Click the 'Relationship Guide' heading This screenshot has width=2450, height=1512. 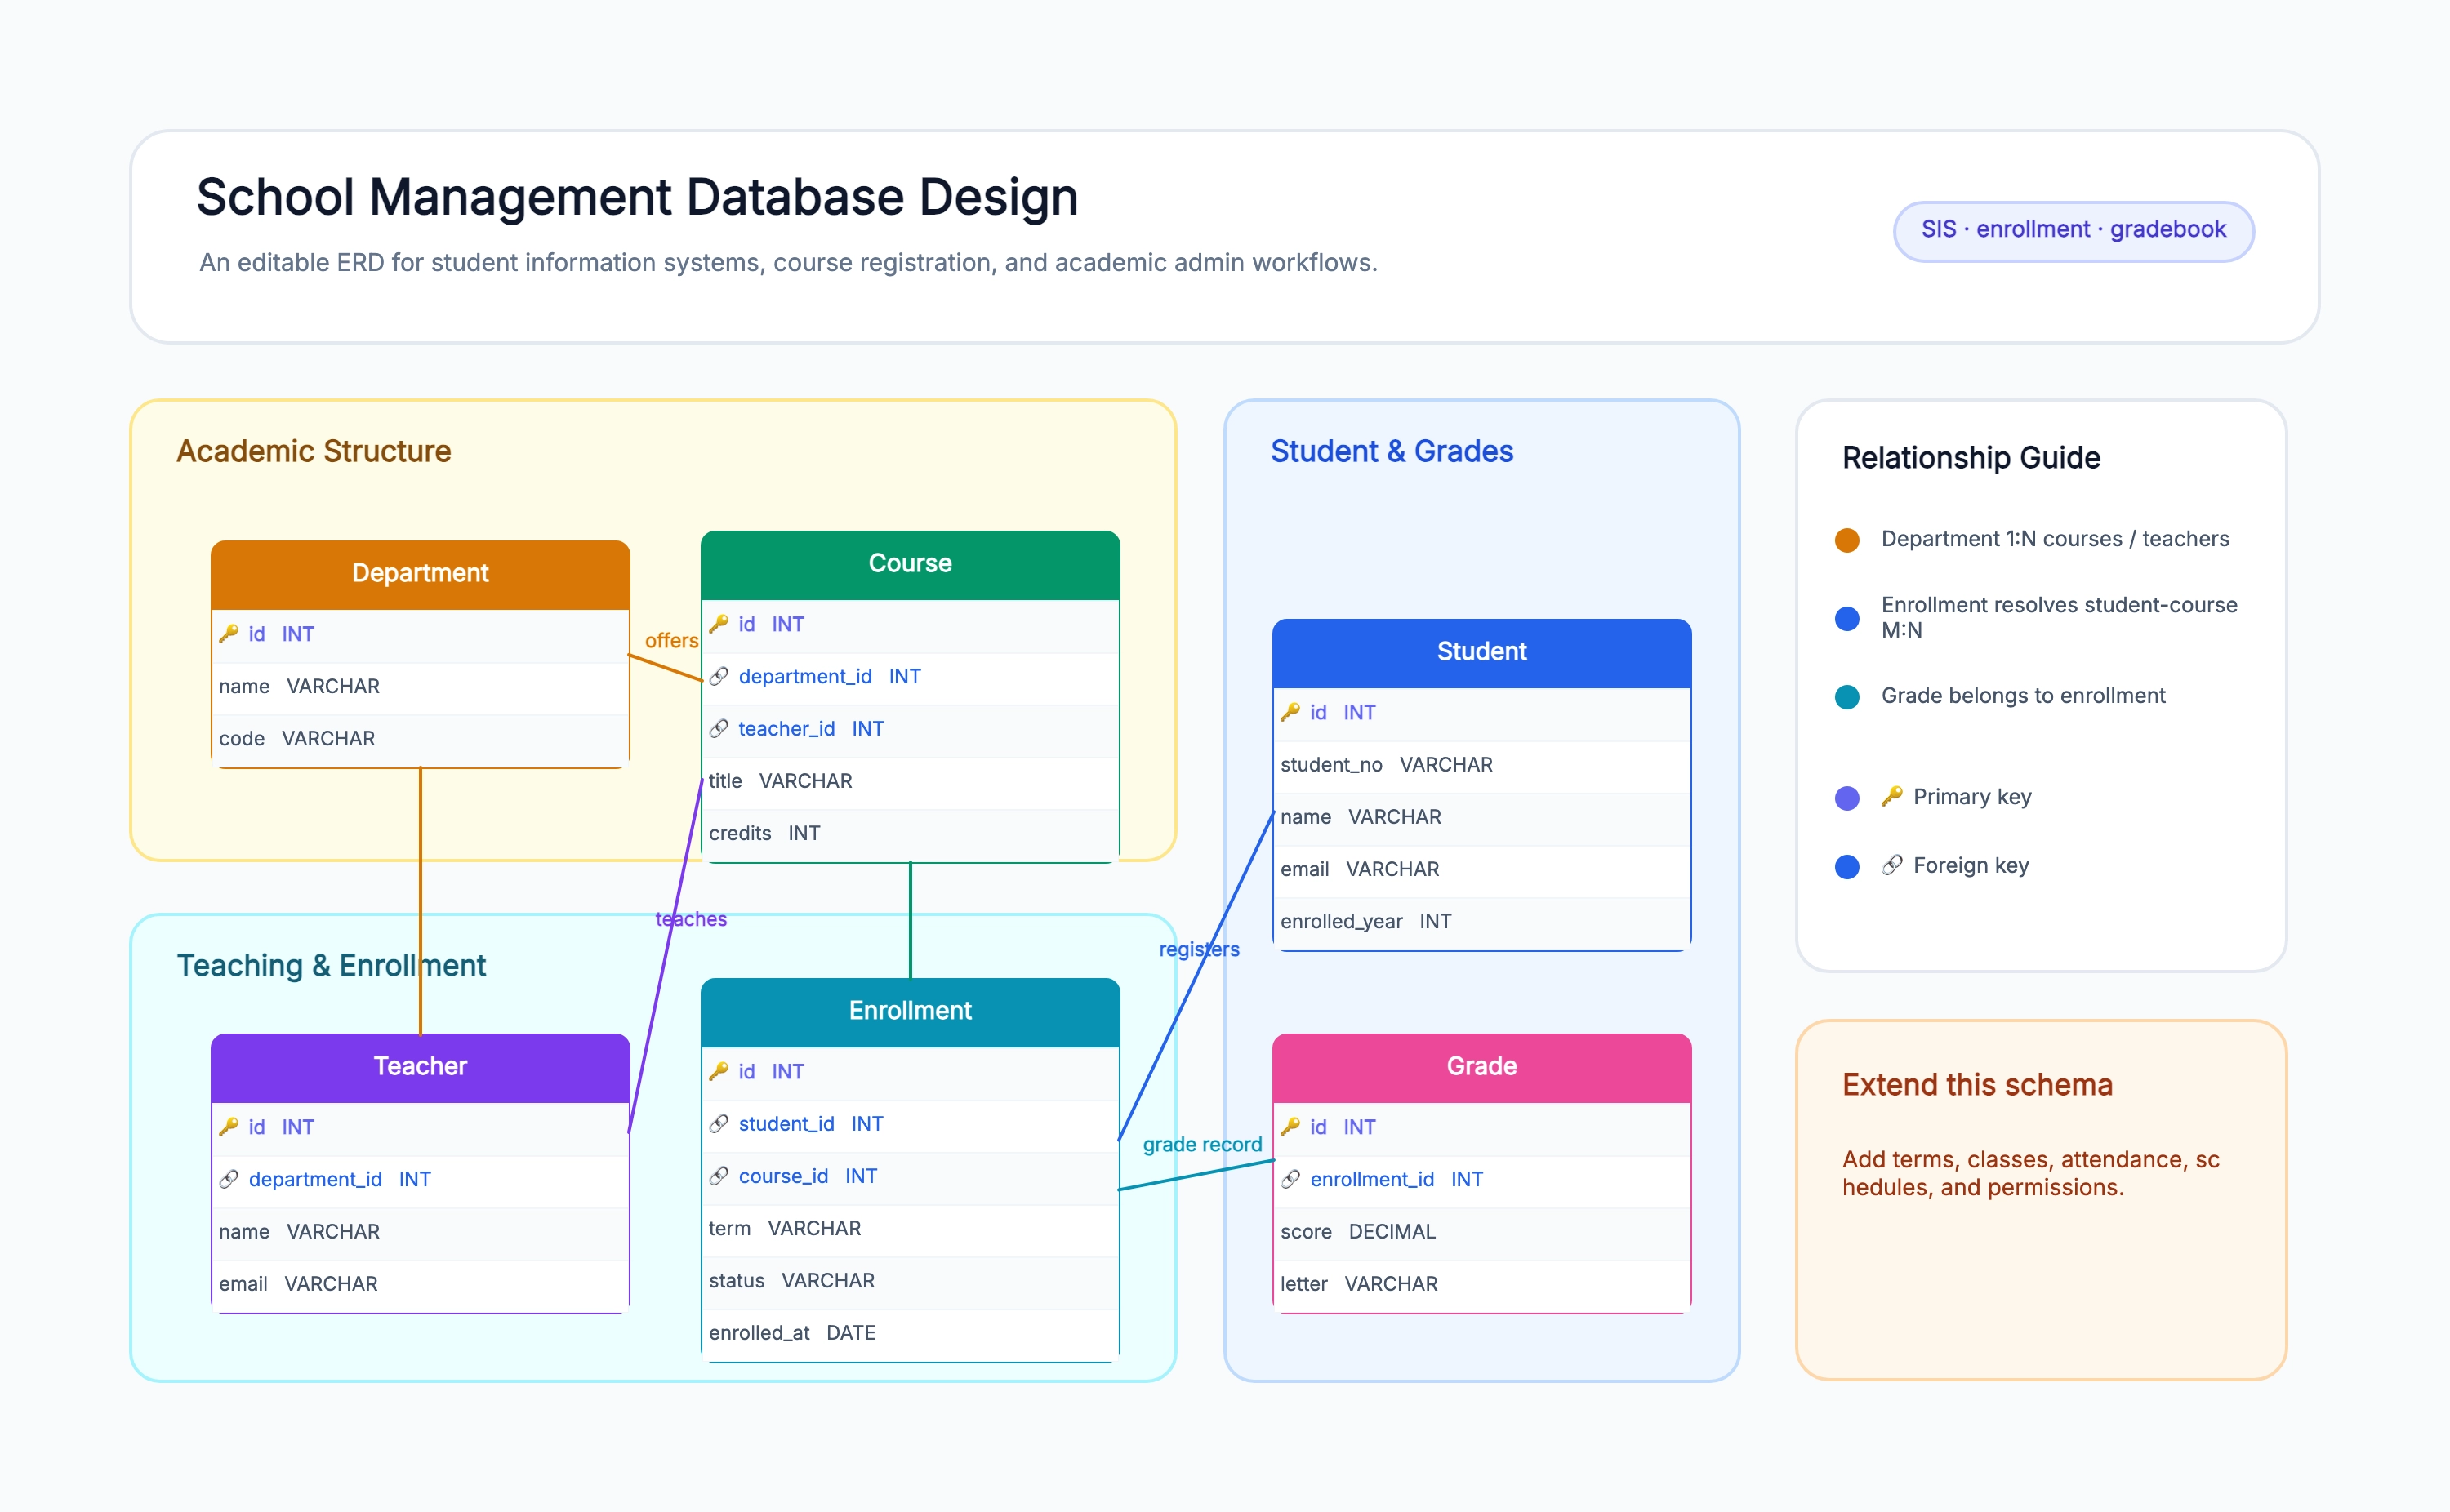coord(1971,457)
